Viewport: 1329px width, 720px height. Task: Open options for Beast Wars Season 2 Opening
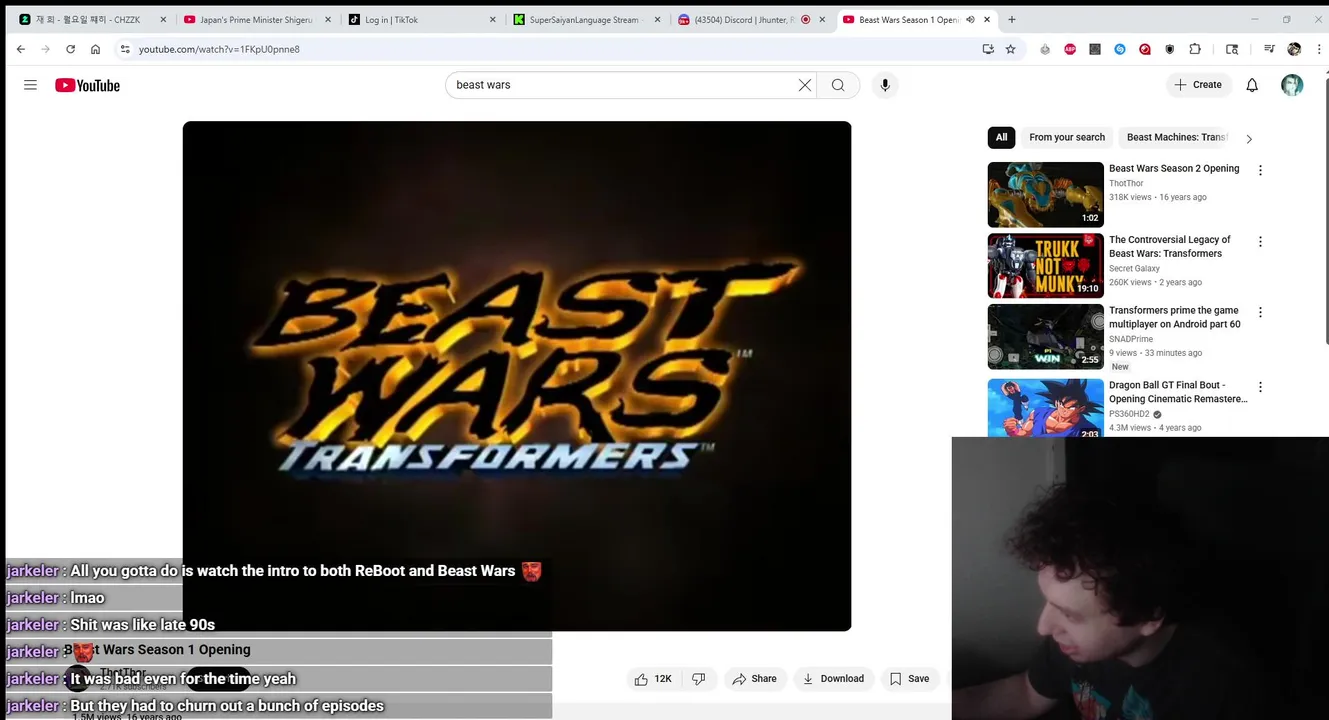1260,170
